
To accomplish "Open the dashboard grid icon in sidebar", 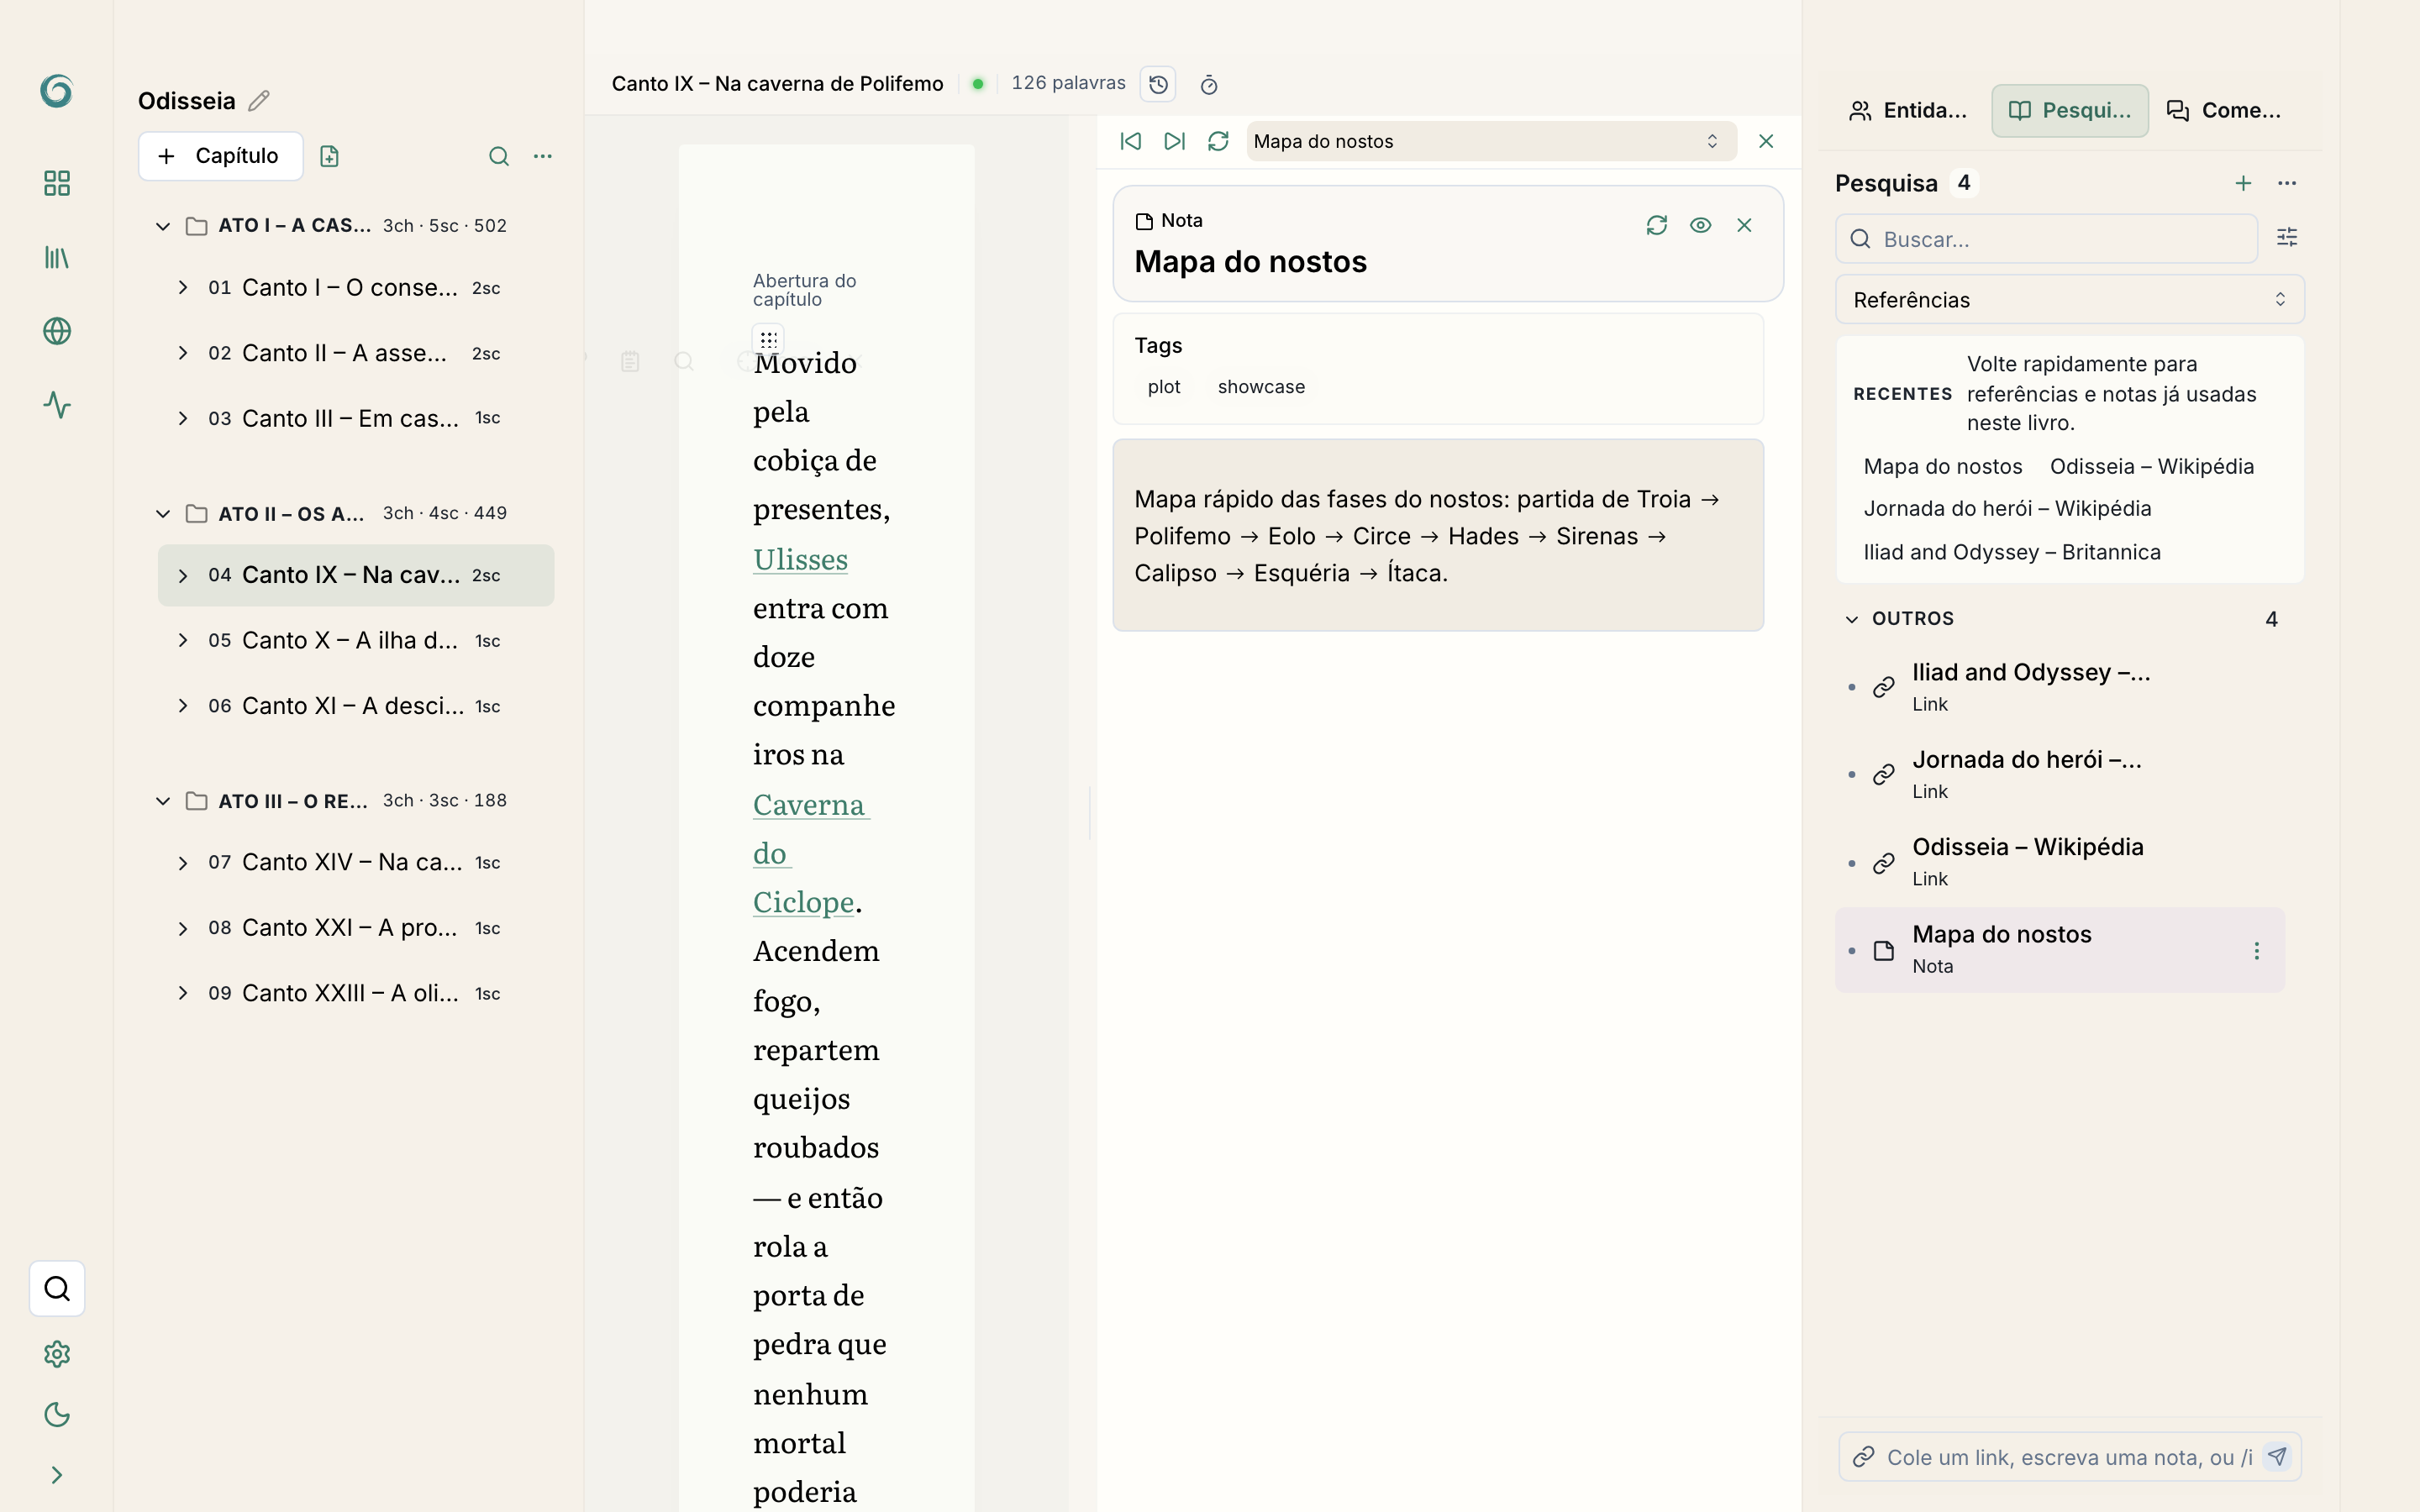I will (57, 183).
